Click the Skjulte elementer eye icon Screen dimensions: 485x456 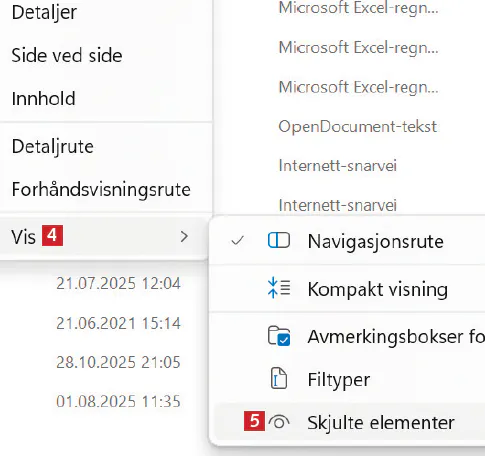[279, 422]
